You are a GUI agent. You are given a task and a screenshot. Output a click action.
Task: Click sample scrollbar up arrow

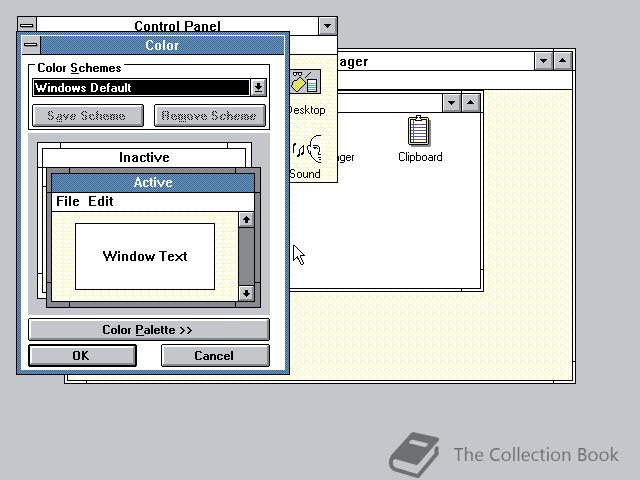tap(246, 220)
